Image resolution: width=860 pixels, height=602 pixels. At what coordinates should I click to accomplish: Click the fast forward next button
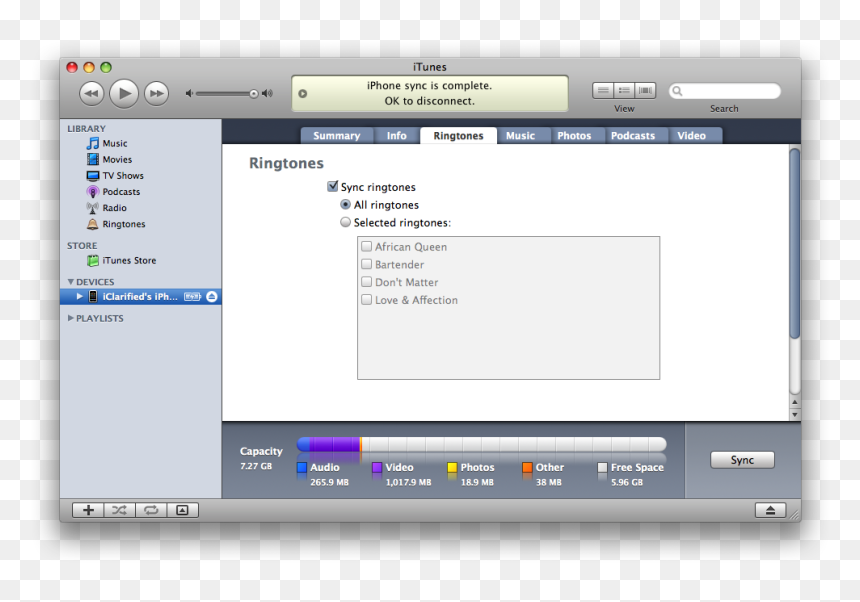156,94
